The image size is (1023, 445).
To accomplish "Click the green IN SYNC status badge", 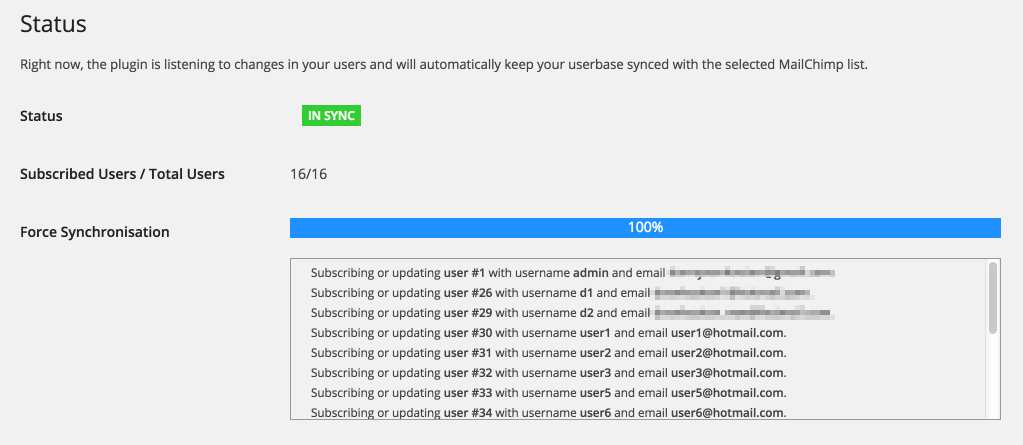I will 331,116.
